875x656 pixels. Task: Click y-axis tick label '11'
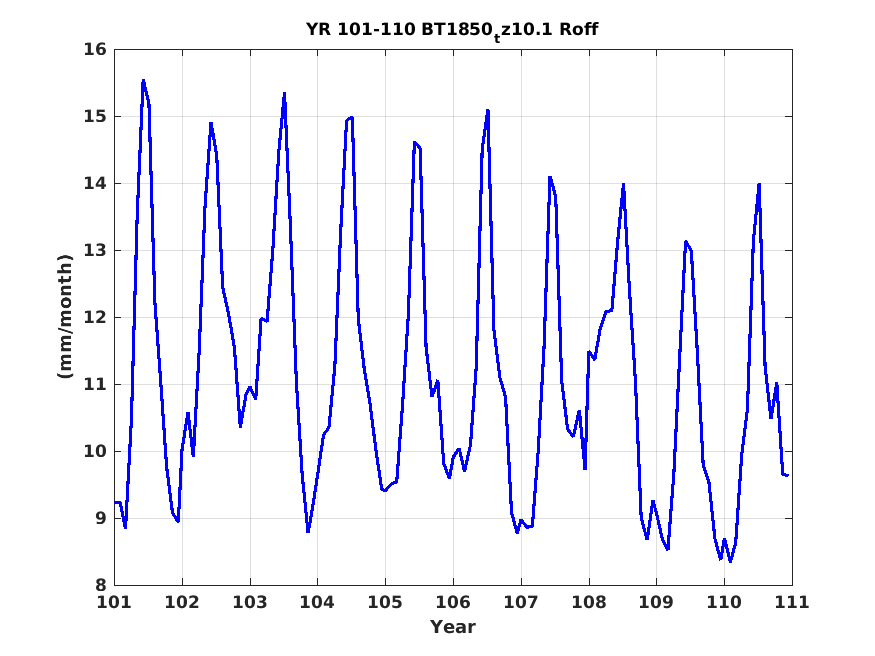pos(95,384)
